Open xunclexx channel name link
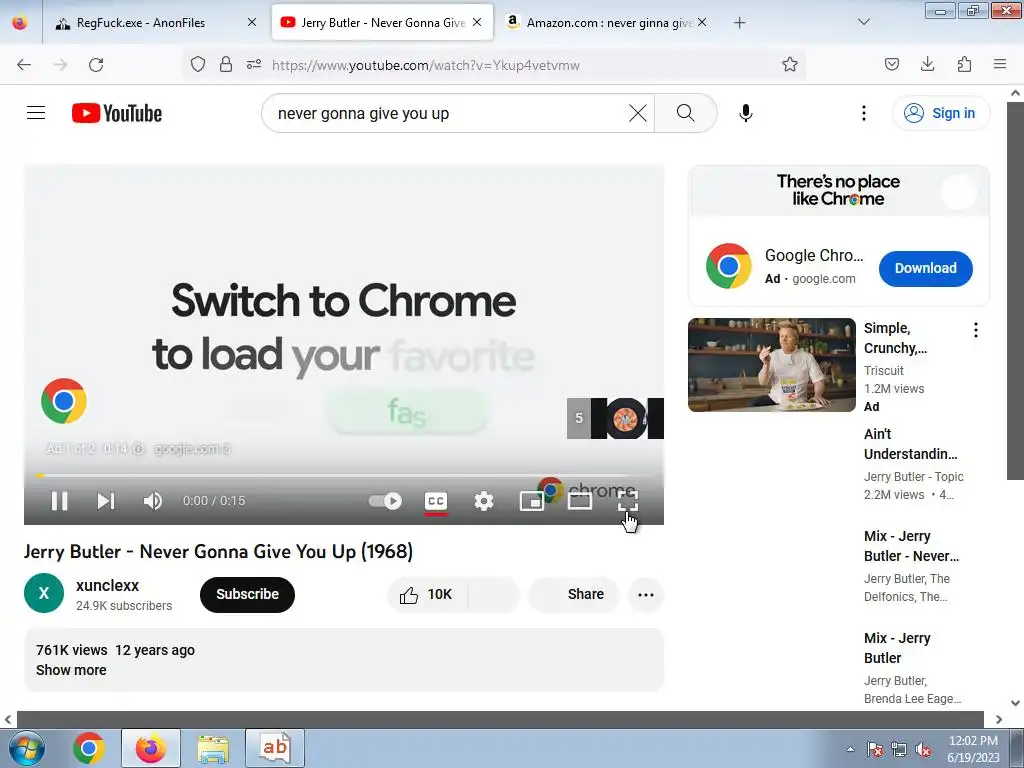Viewport: 1024px width, 768px height. pos(107,585)
